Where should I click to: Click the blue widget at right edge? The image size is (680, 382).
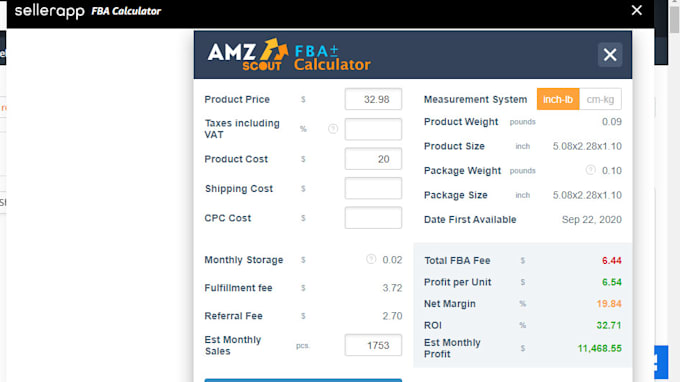(660, 362)
